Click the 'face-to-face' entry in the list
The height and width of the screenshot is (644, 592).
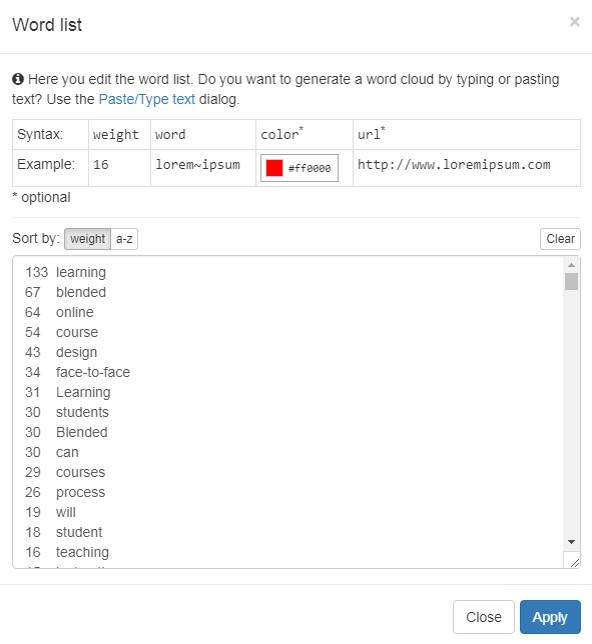[93, 372]
